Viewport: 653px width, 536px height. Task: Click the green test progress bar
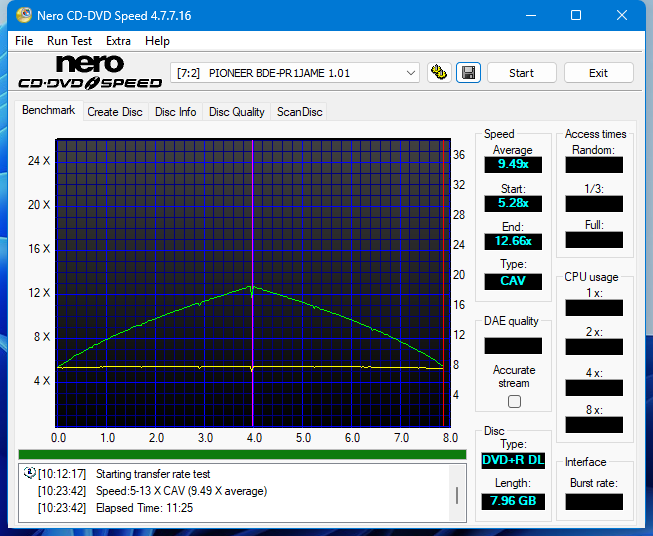click(242, 454)
